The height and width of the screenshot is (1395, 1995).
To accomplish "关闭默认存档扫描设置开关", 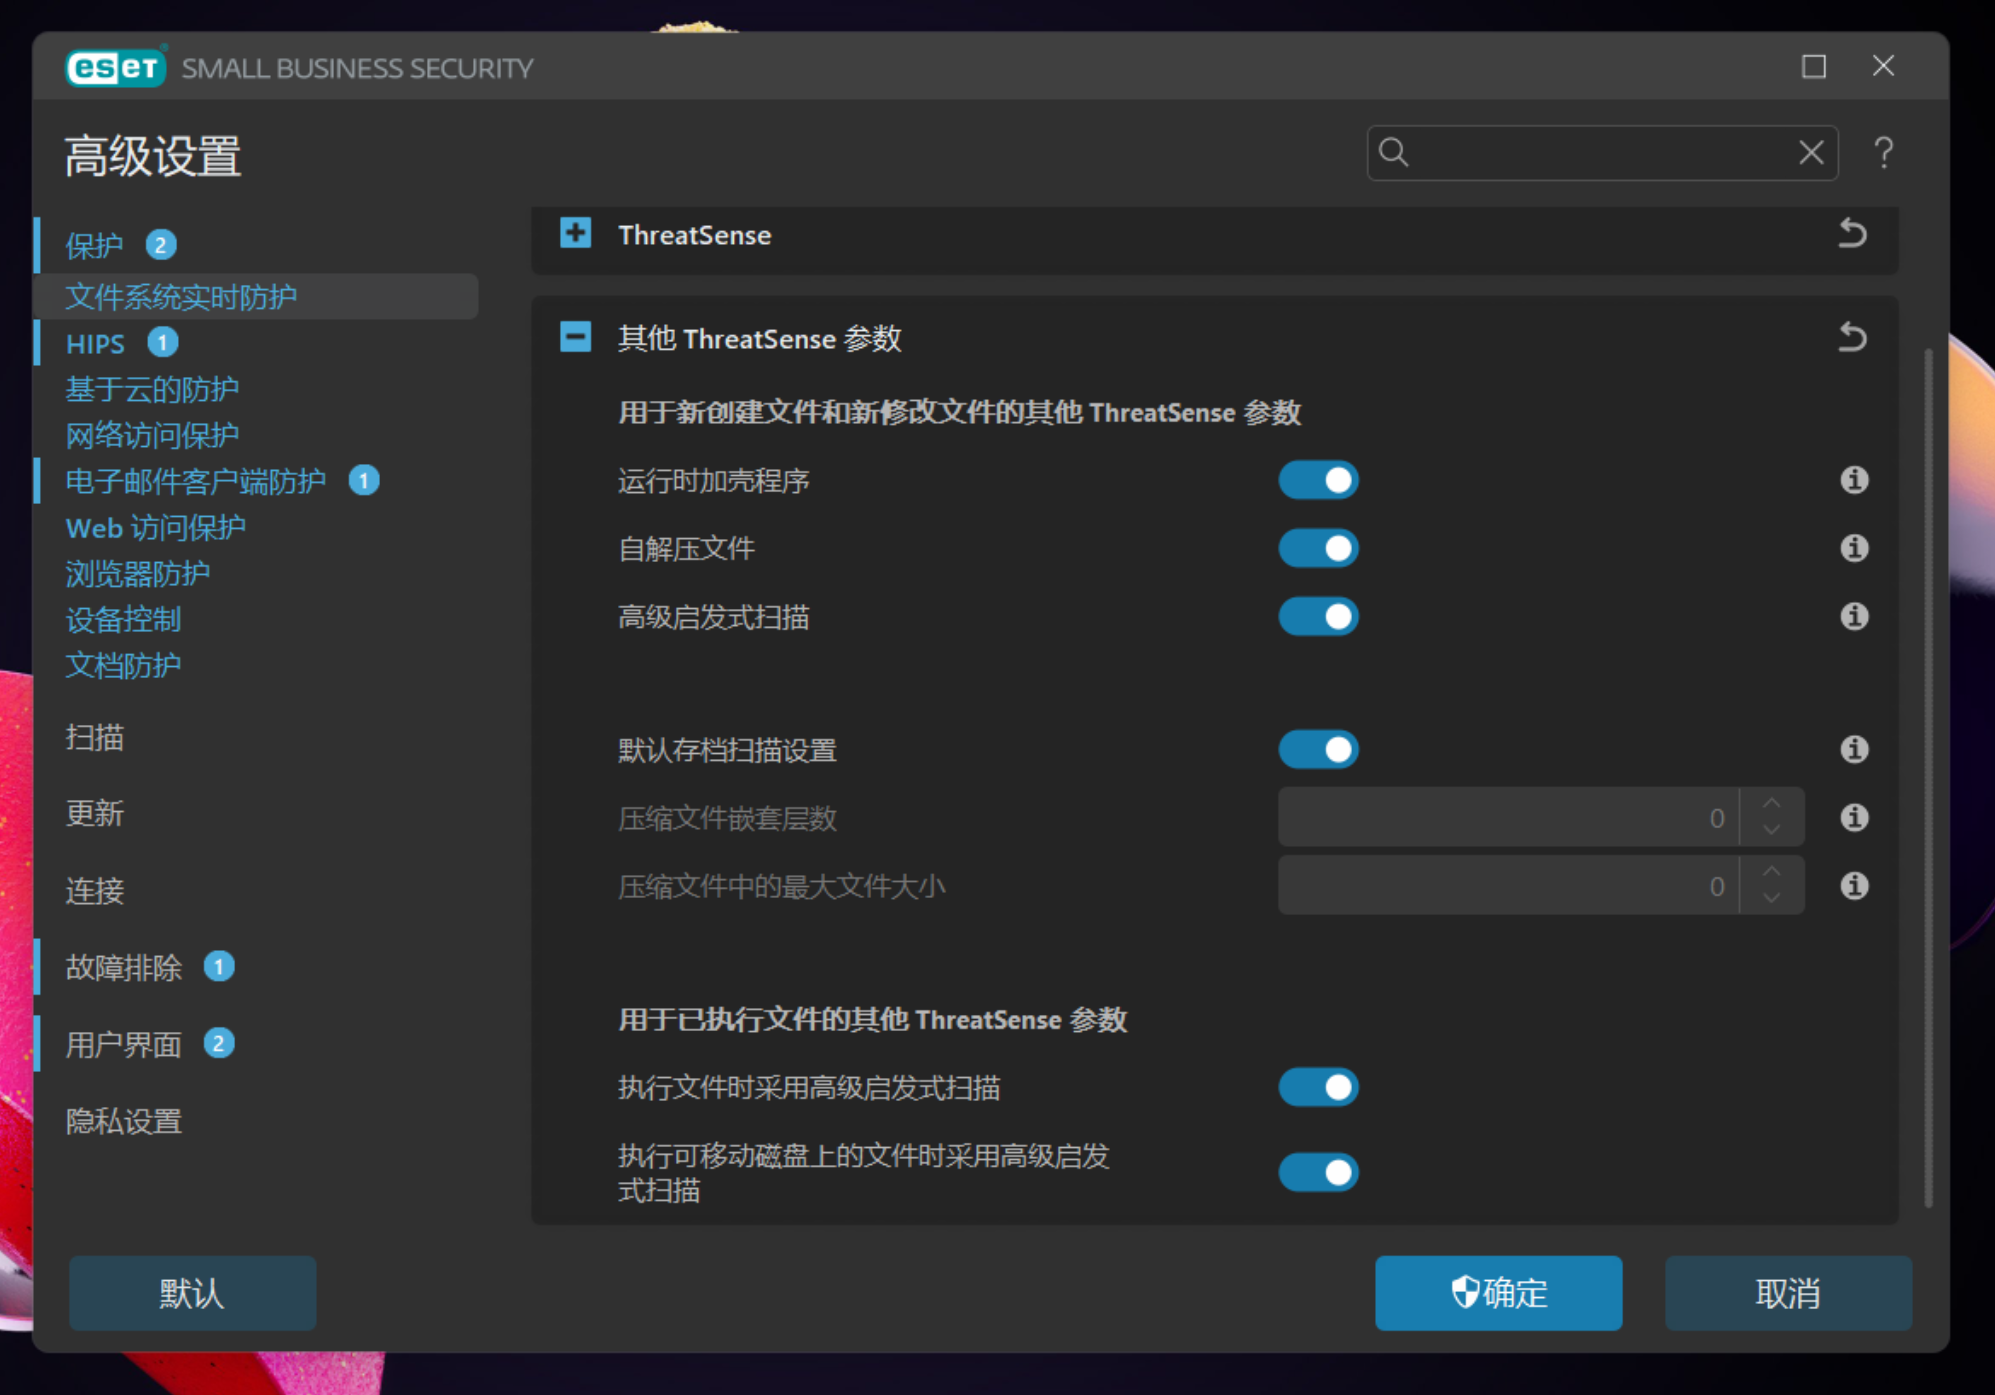I will (x=1318, y=749).
